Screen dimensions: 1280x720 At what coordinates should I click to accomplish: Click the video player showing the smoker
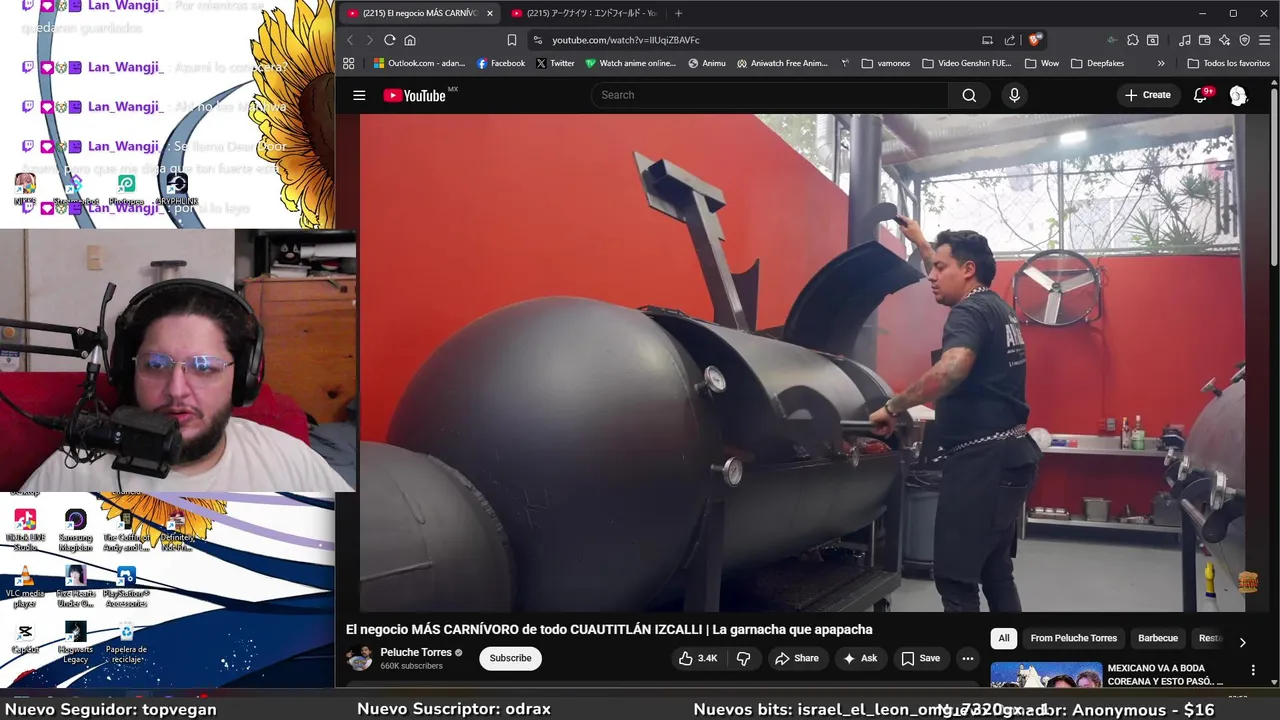coord(802,362)
